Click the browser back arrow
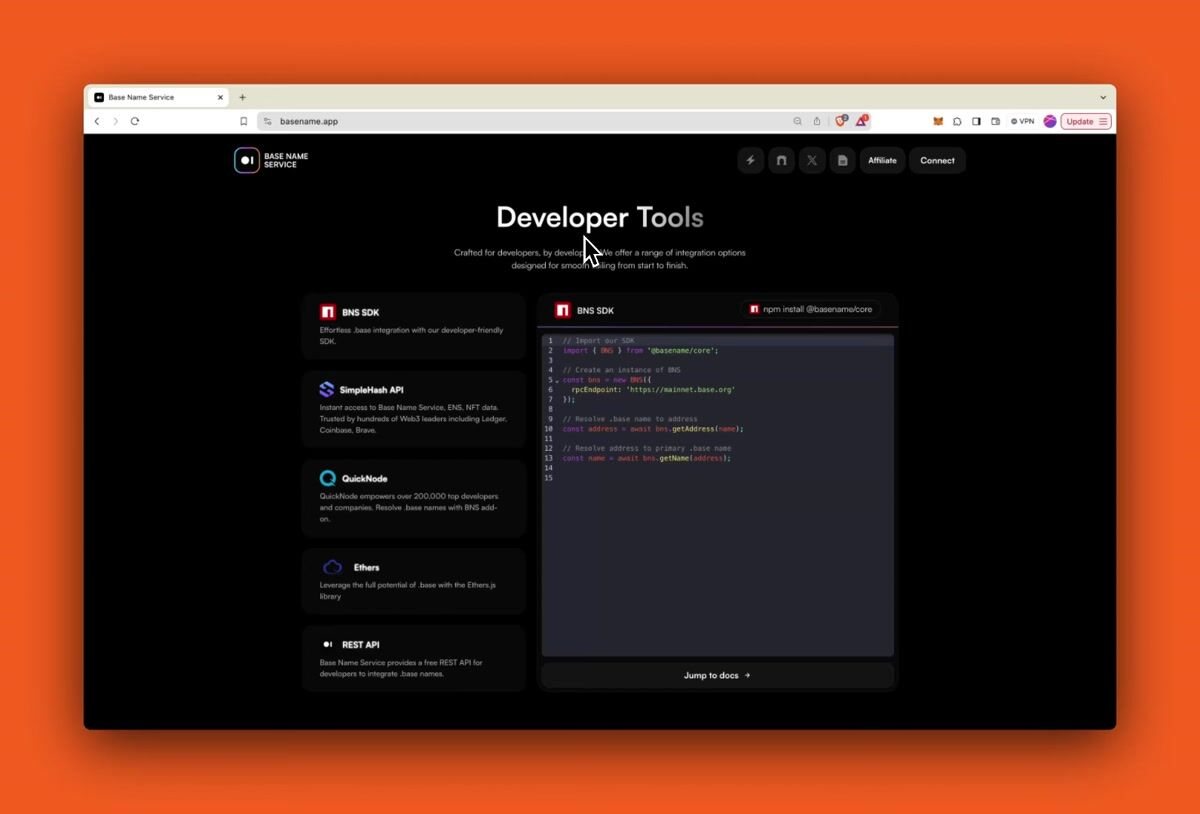This screenshot has width=1200, height=814. (x=97, y=121)
